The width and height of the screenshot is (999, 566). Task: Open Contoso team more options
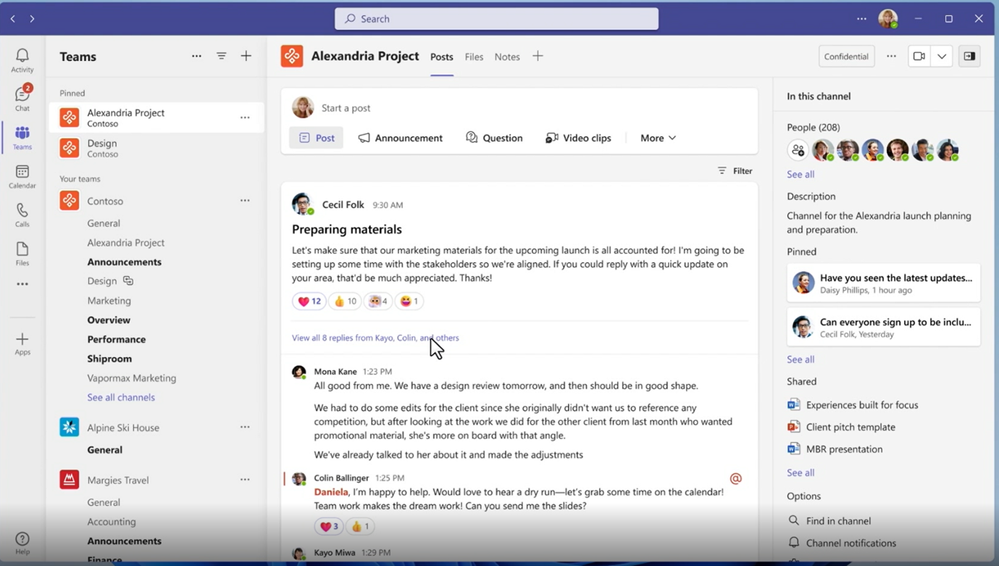click(245, 200)
